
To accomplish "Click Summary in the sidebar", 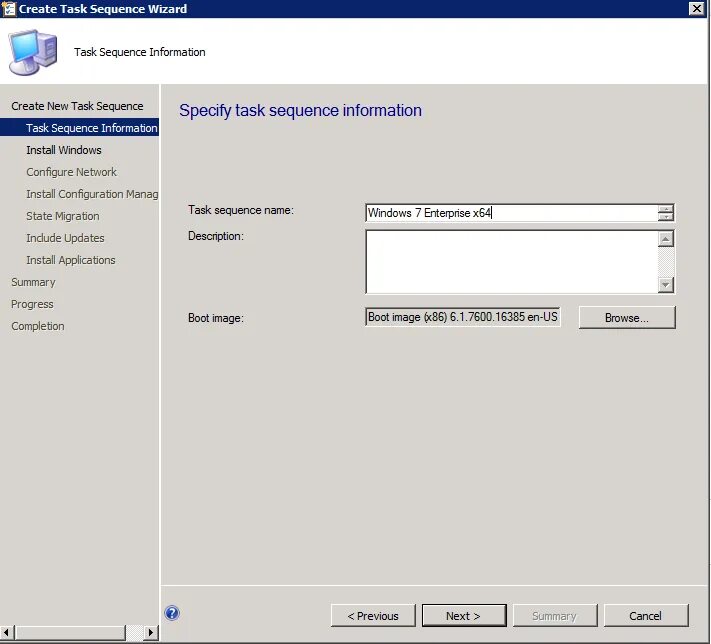I will pos(33,282).
